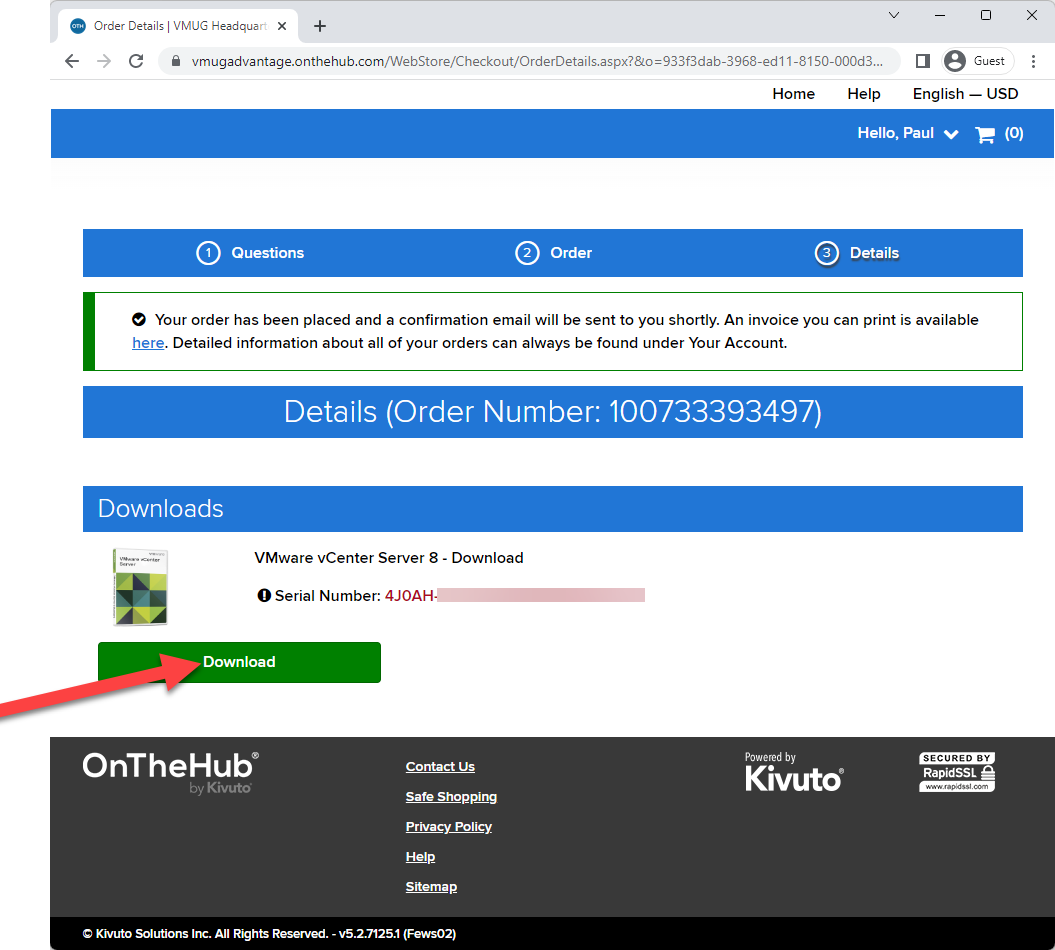The width and height of the screenshot is (1055, 950).
Task: Click the VMware vCenter Server 8 title
Action: point(389,558)
